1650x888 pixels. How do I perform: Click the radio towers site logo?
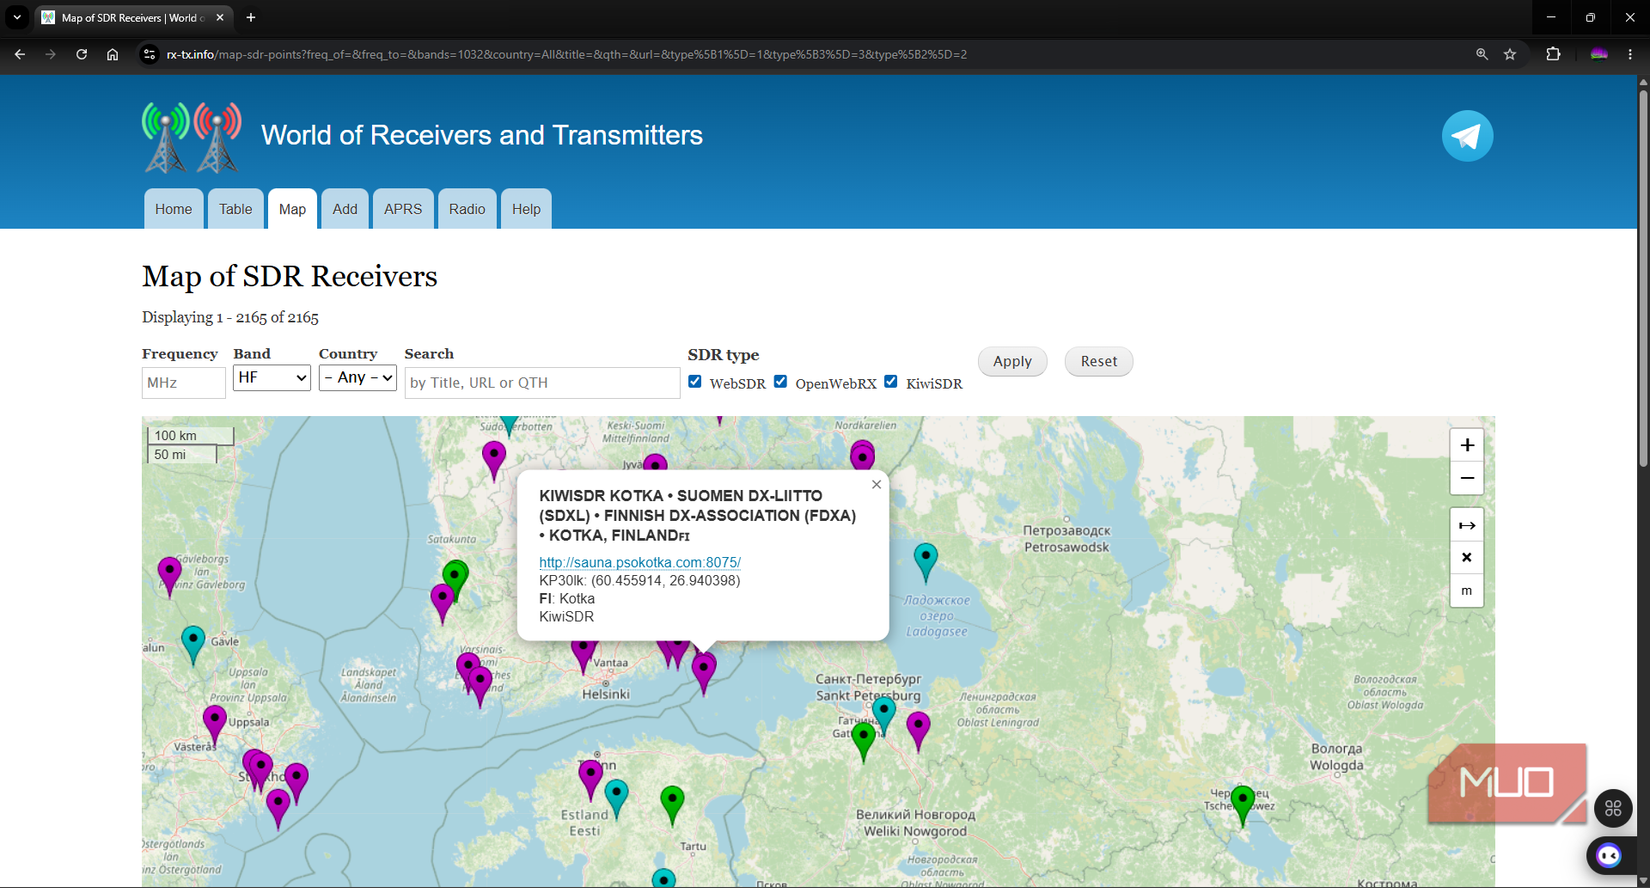click(x=191, y=137)
